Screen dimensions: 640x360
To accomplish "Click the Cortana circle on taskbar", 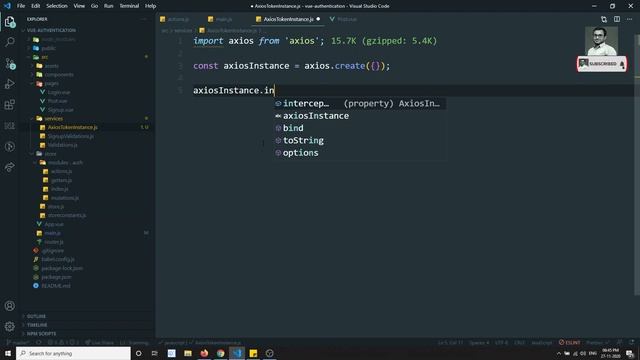I will coord(138,353).
